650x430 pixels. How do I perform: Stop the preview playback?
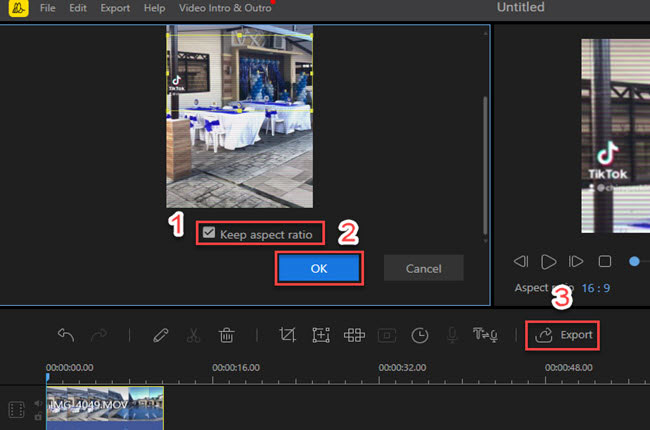pos(605,261)
